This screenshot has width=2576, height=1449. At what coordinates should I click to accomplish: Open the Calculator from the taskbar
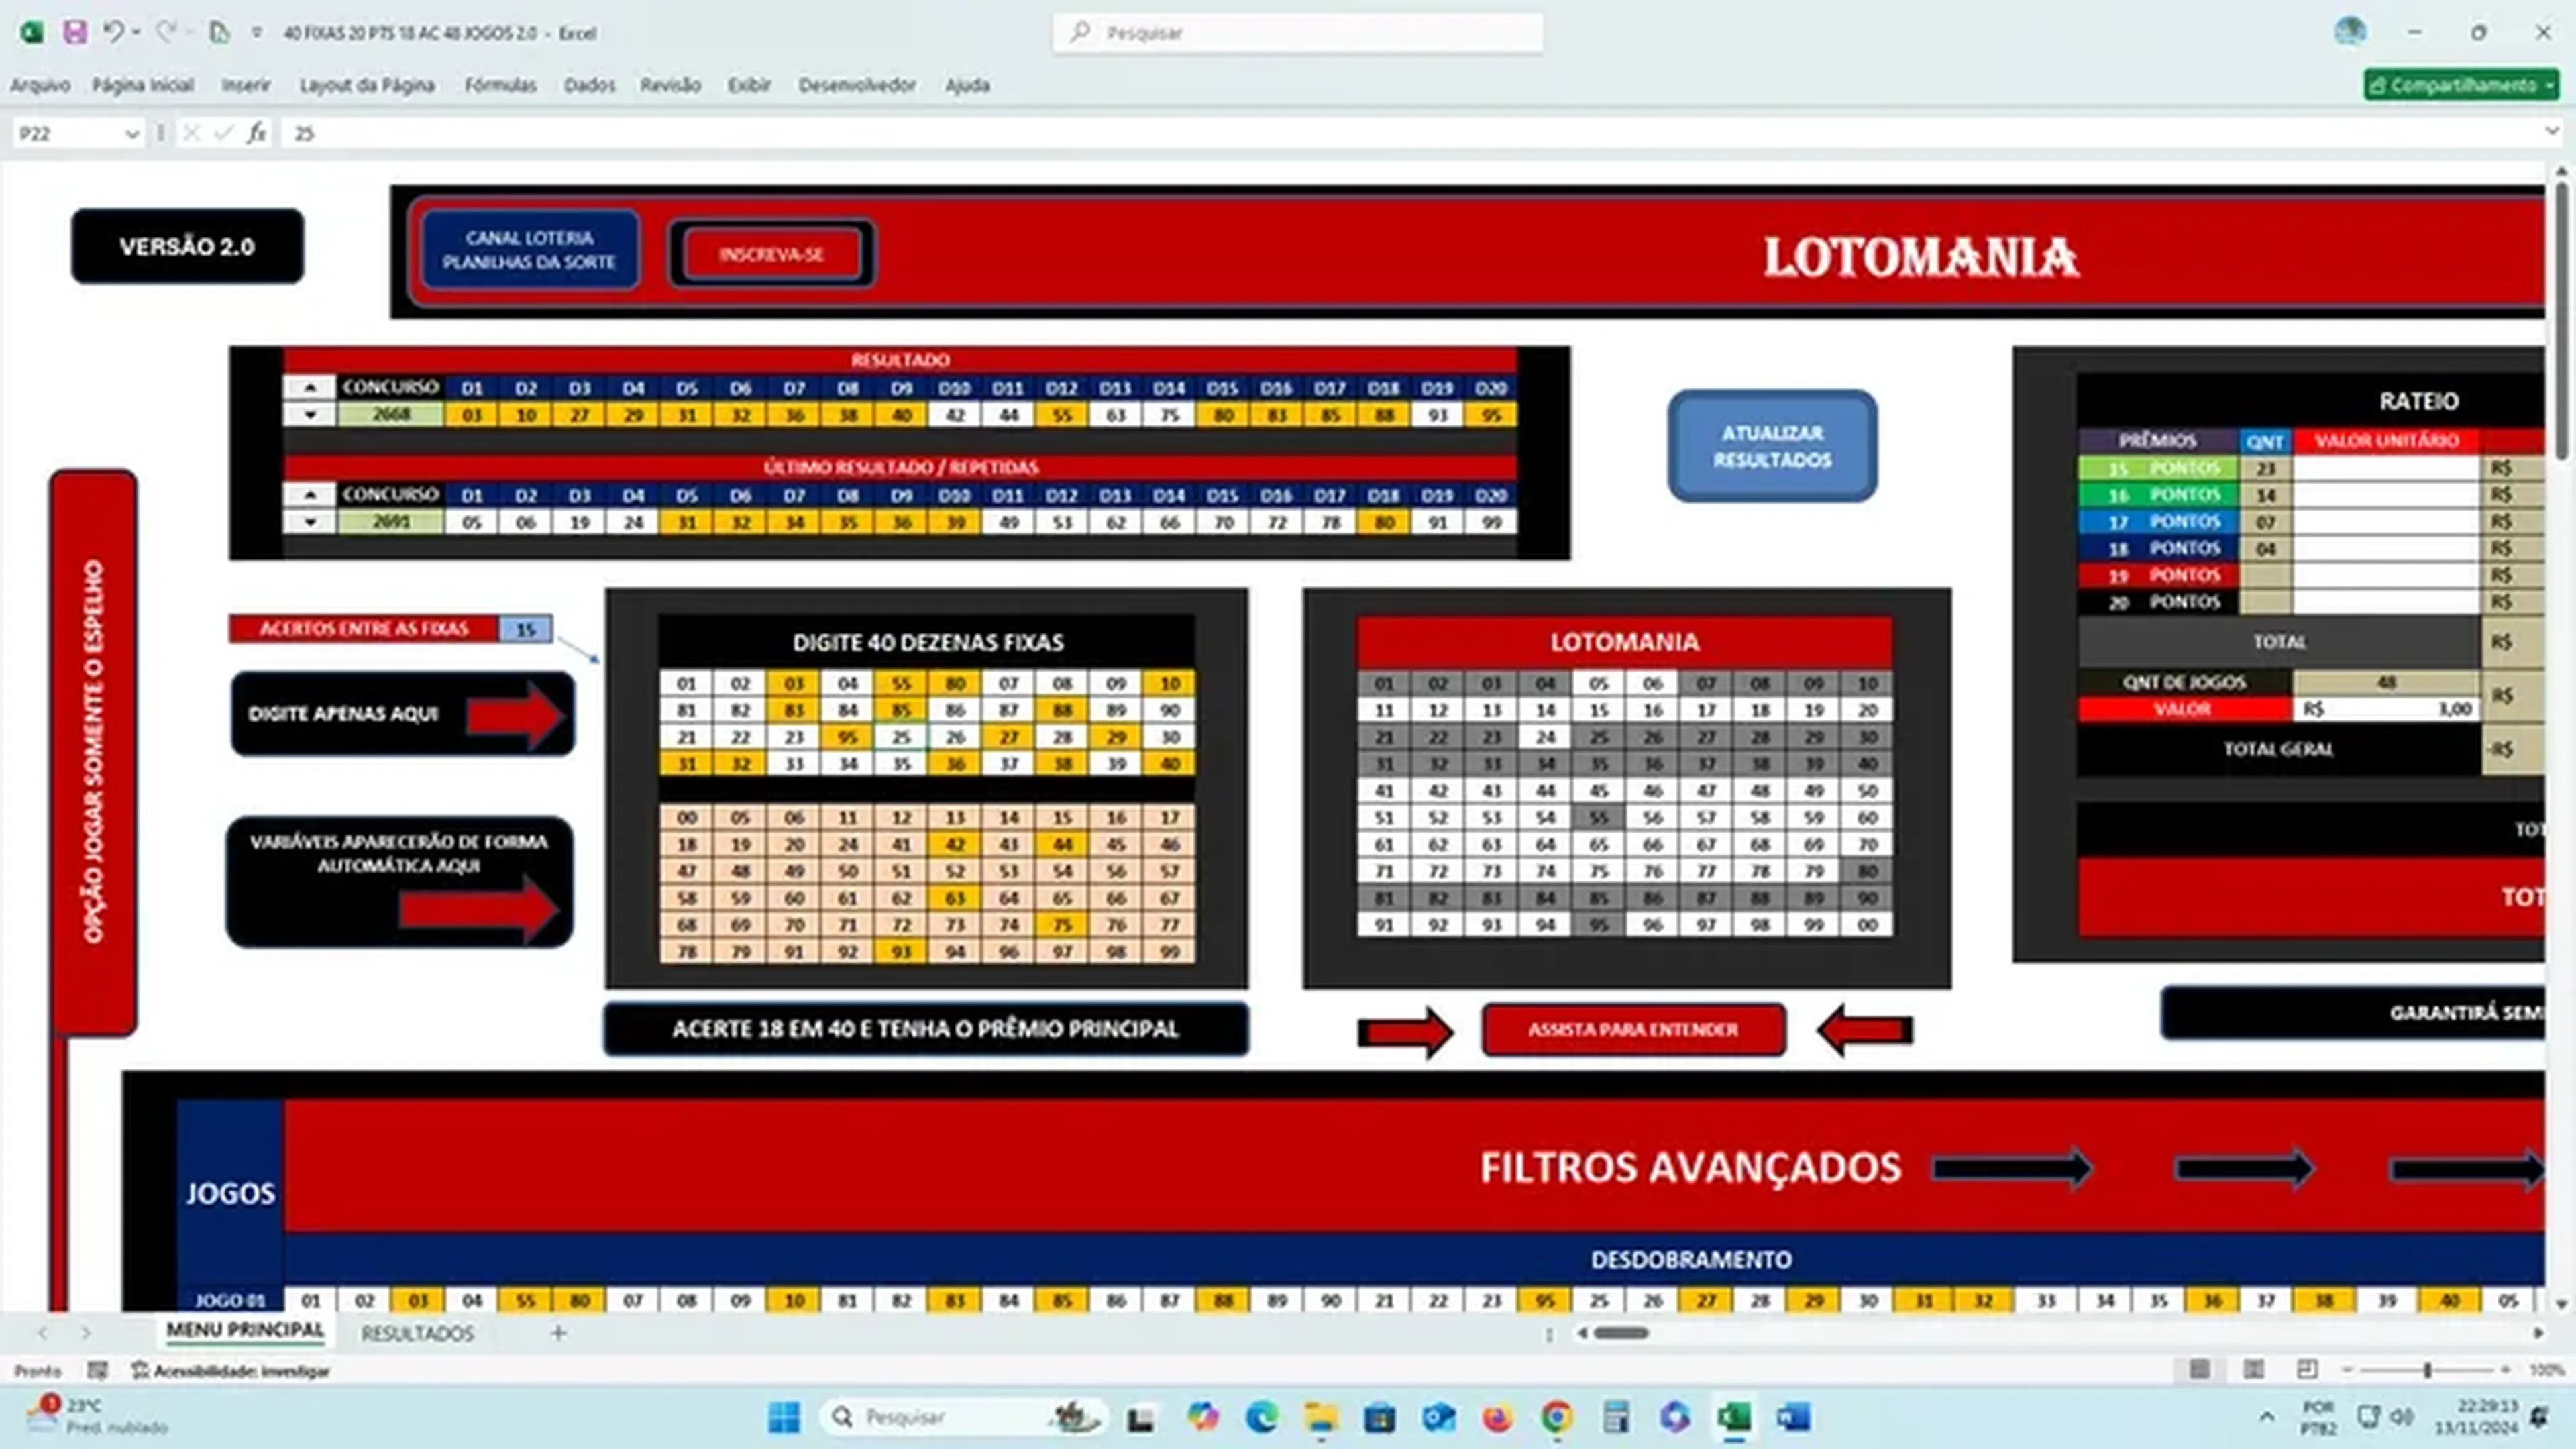(x=1616, y=1417)
